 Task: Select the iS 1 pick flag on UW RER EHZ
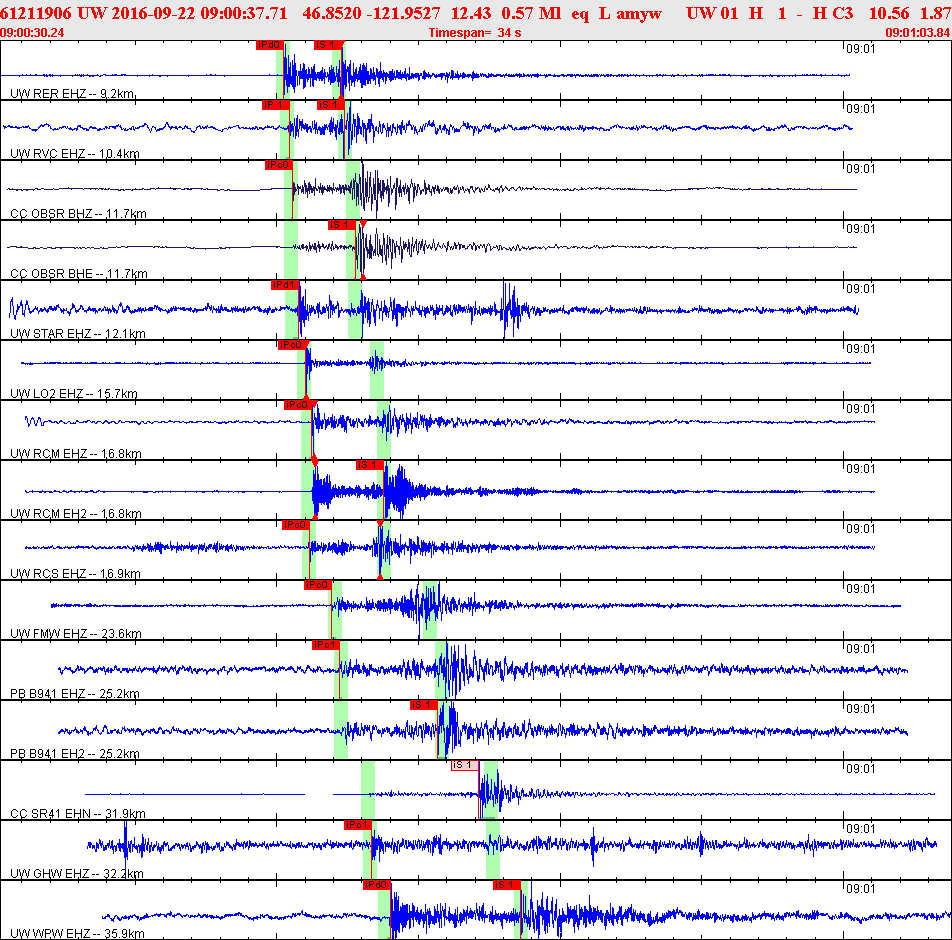click(327, 45)
